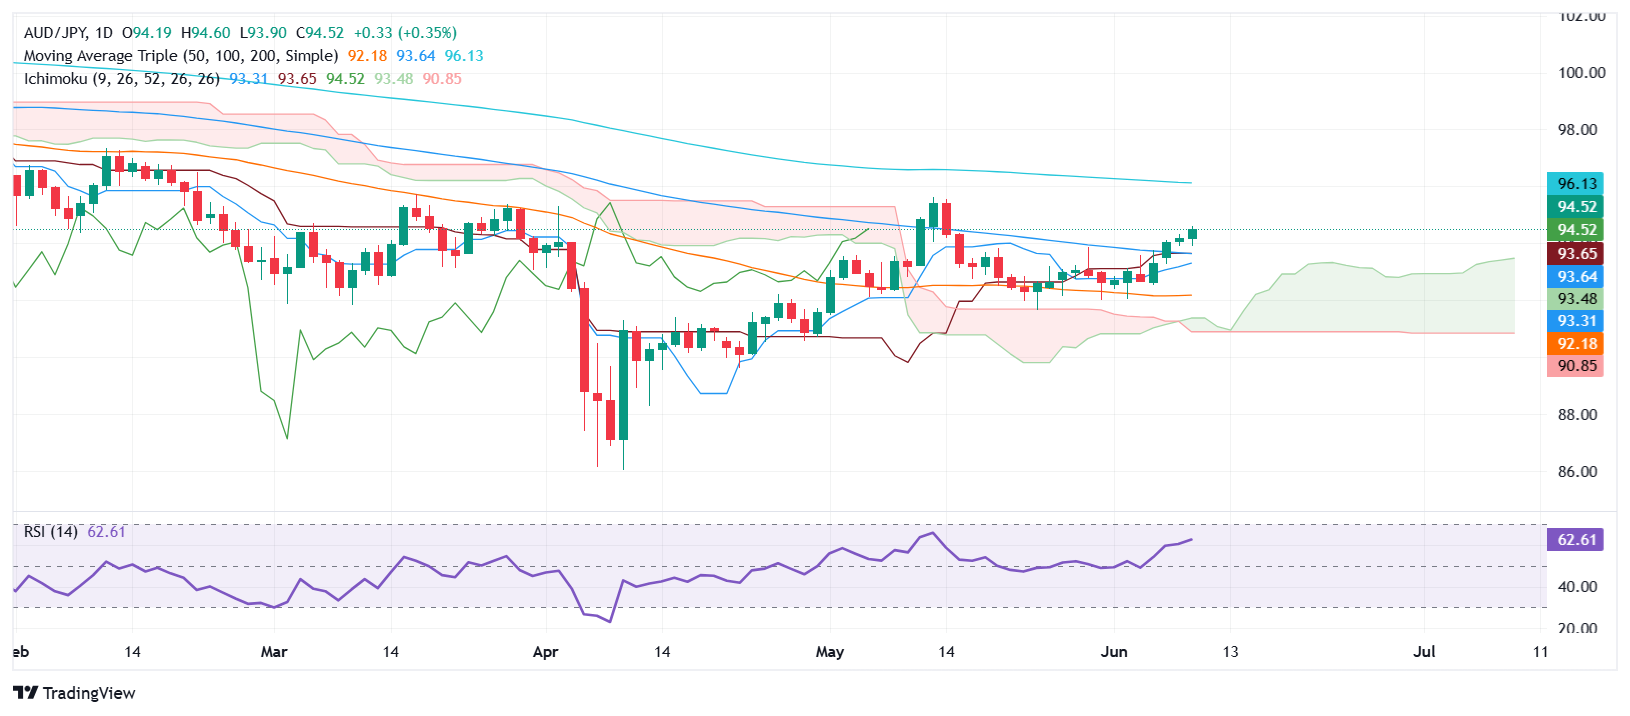The width and height of the screenshot is (1630, 716).
Task: Select the AUD/JPY symbol title
Action: [54, 33]
